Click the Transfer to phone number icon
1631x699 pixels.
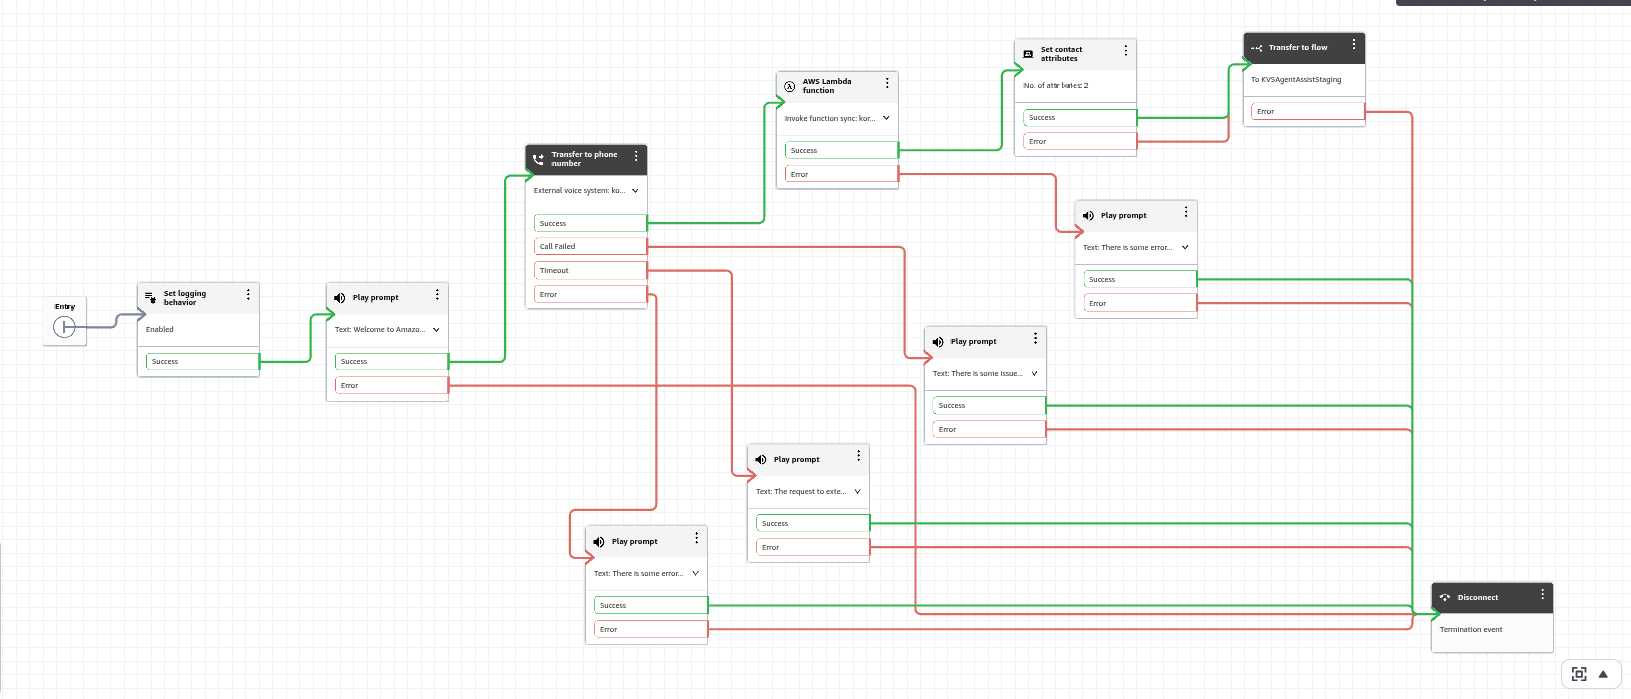pyautogui.click(x=538, y=159)
